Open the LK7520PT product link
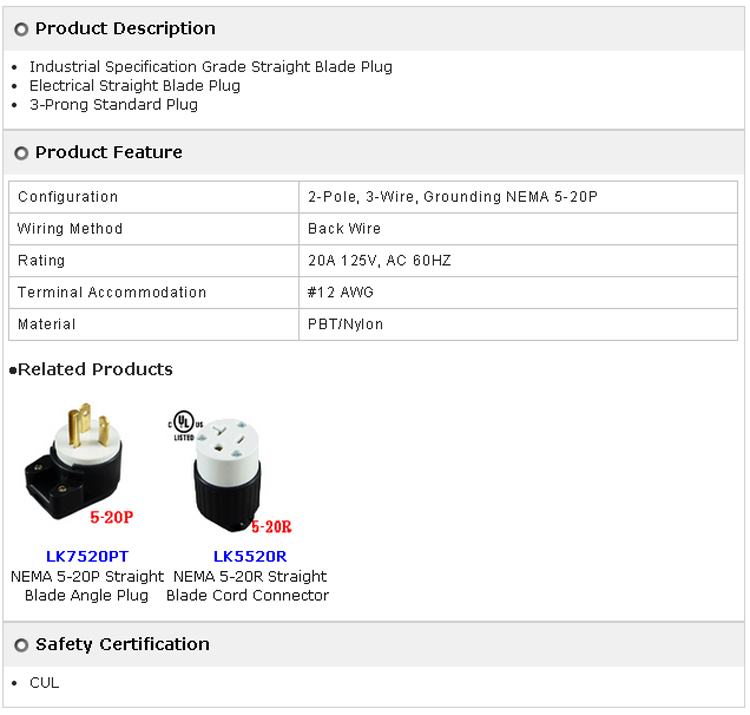Viewport: 750px width, 715px height. tap(87, 556)
